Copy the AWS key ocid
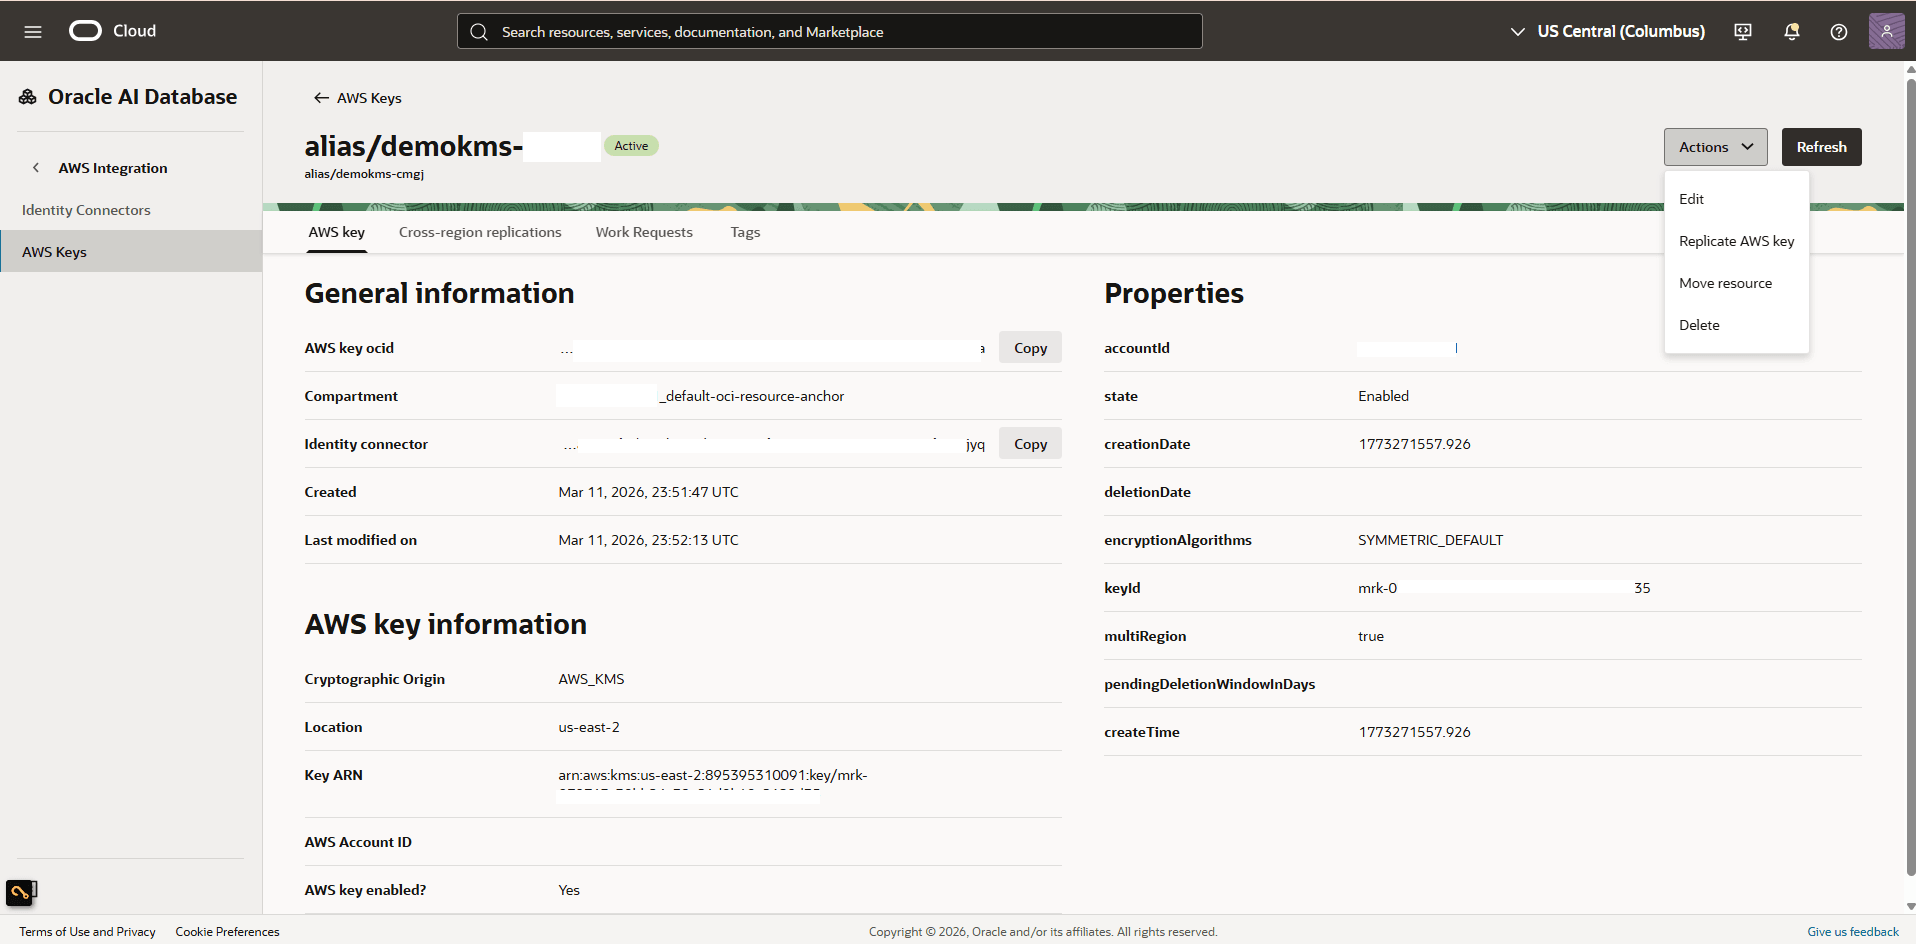Image resolution: width=1916 pixels, height=944 pixels. [x=1029, y=347]
